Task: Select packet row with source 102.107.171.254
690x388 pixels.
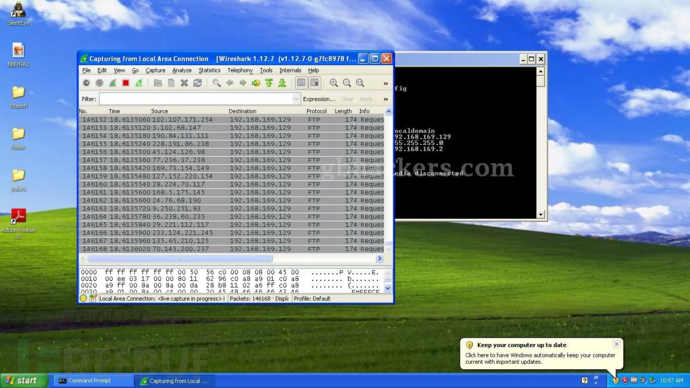Action: click(231, 120)
